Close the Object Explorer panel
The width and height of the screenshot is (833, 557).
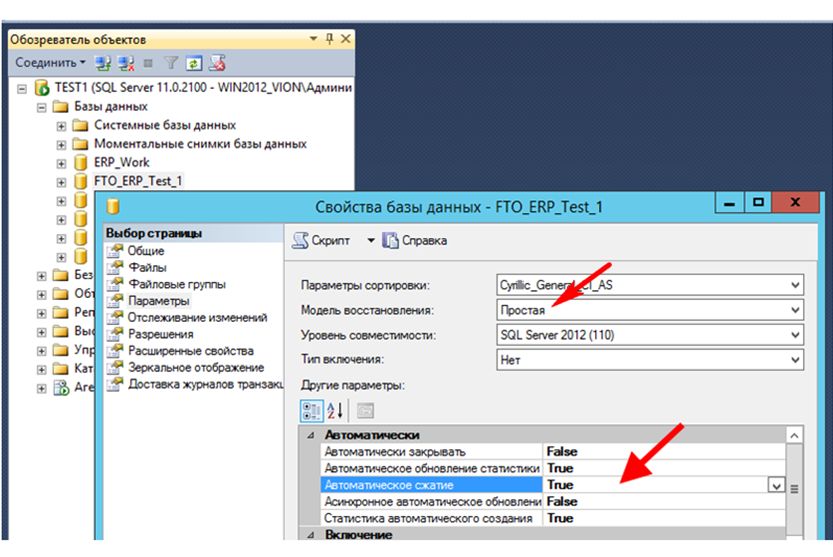[346, 38]
